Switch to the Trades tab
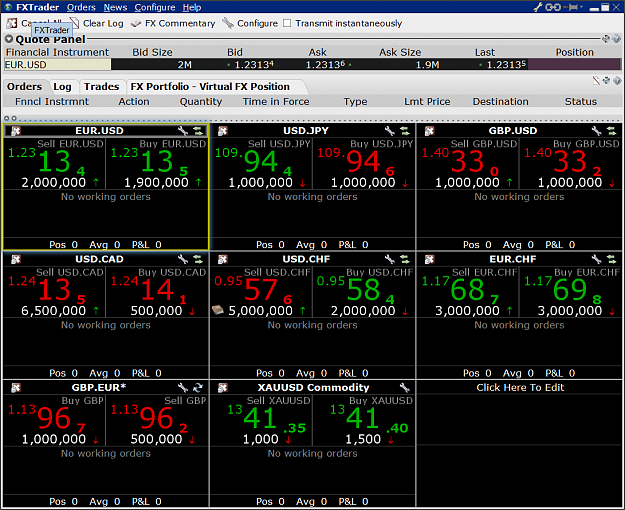 (101, 87)
